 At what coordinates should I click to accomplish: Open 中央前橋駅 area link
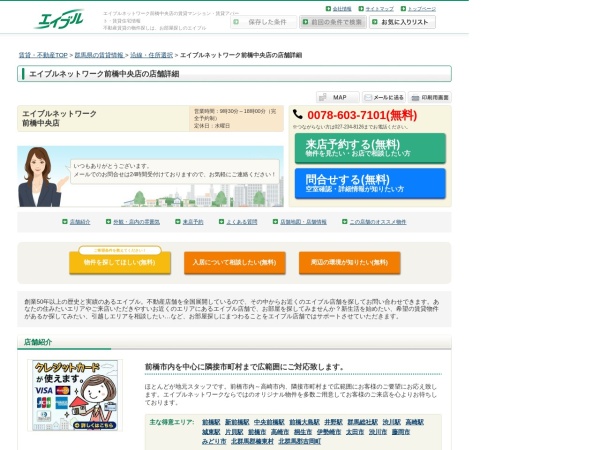[x=269, y=422]
